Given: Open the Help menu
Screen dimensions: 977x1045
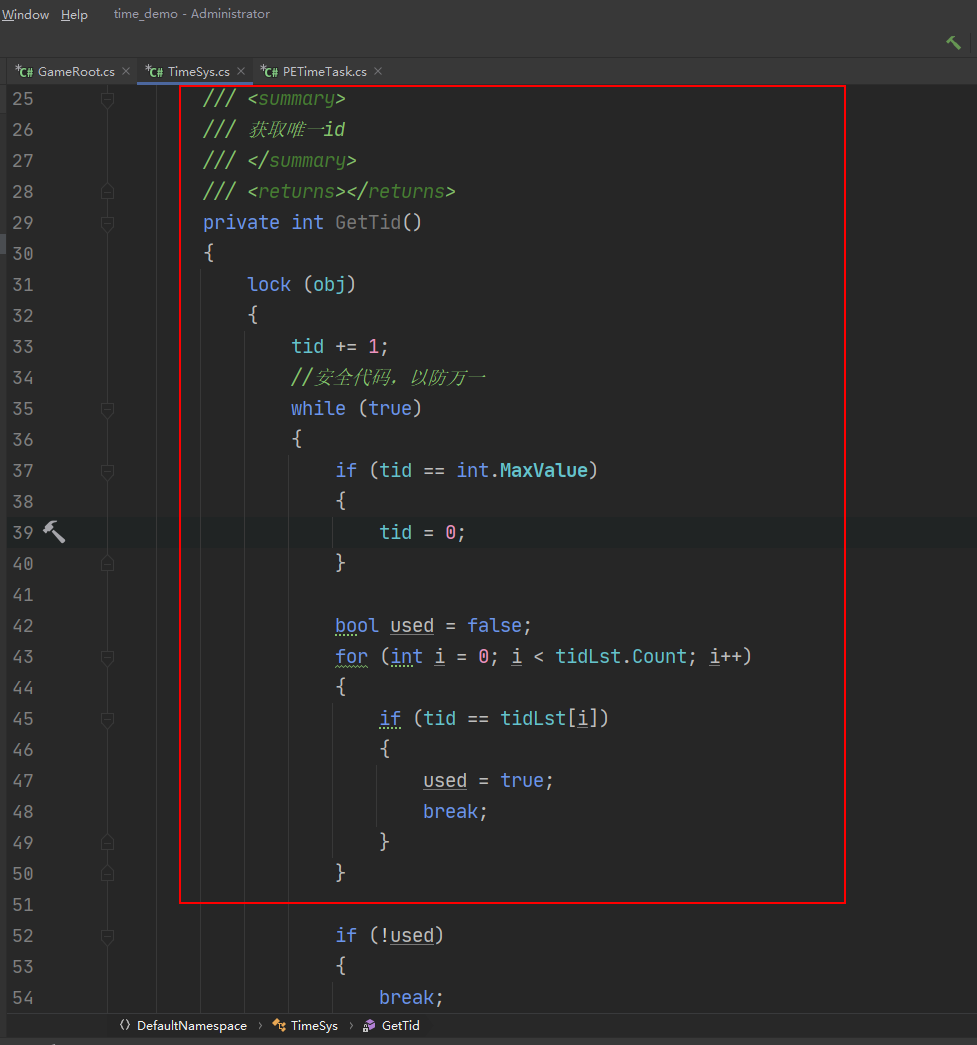Looking at the screenshot, I should 74,14.
